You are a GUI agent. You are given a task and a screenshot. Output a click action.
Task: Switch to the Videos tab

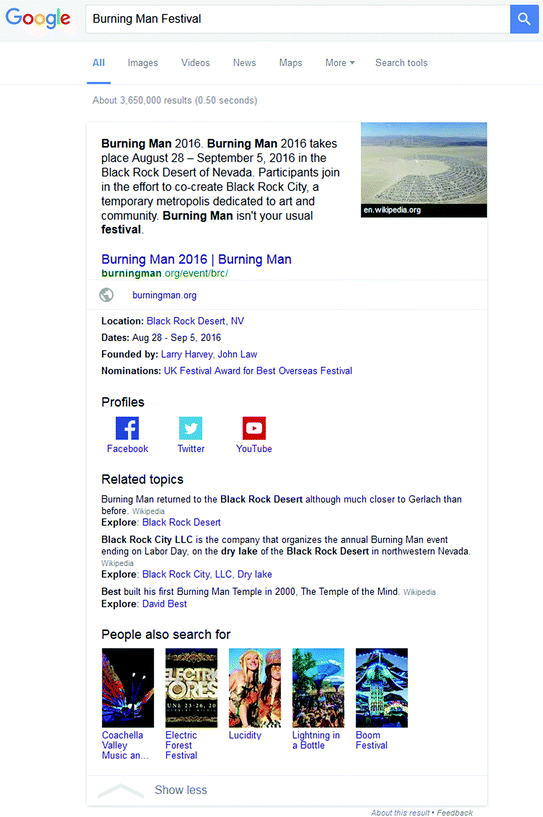tap(195, 63)
